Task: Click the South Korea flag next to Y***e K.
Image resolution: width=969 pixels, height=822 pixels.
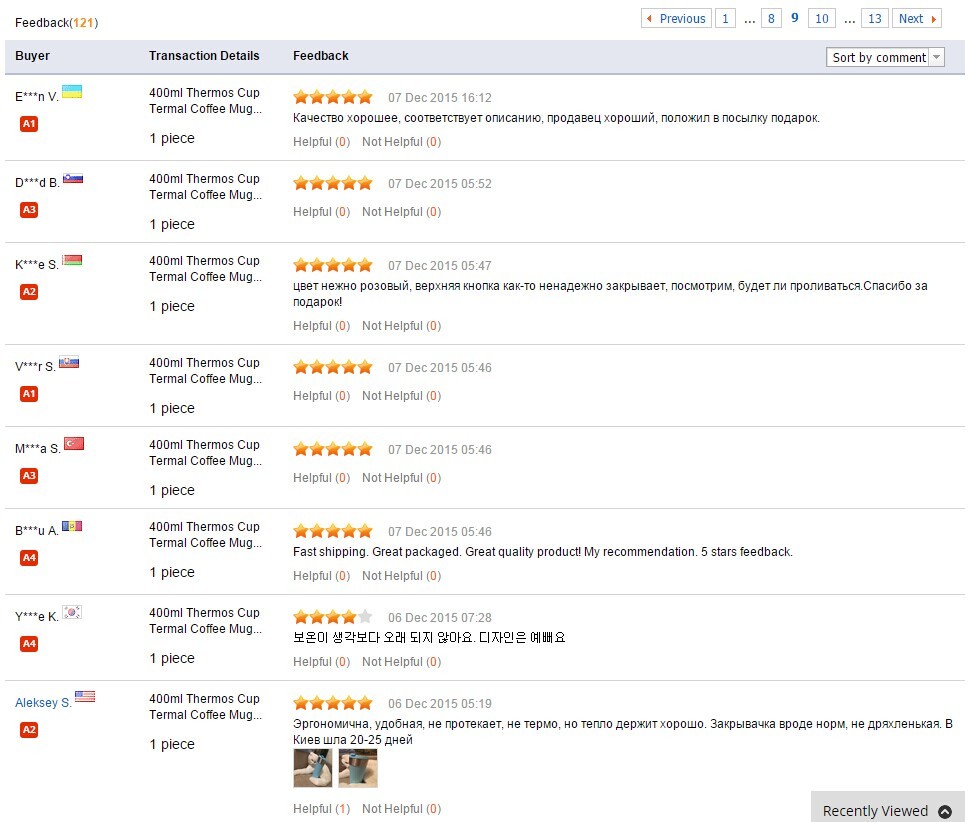Action: click(72, 612)
